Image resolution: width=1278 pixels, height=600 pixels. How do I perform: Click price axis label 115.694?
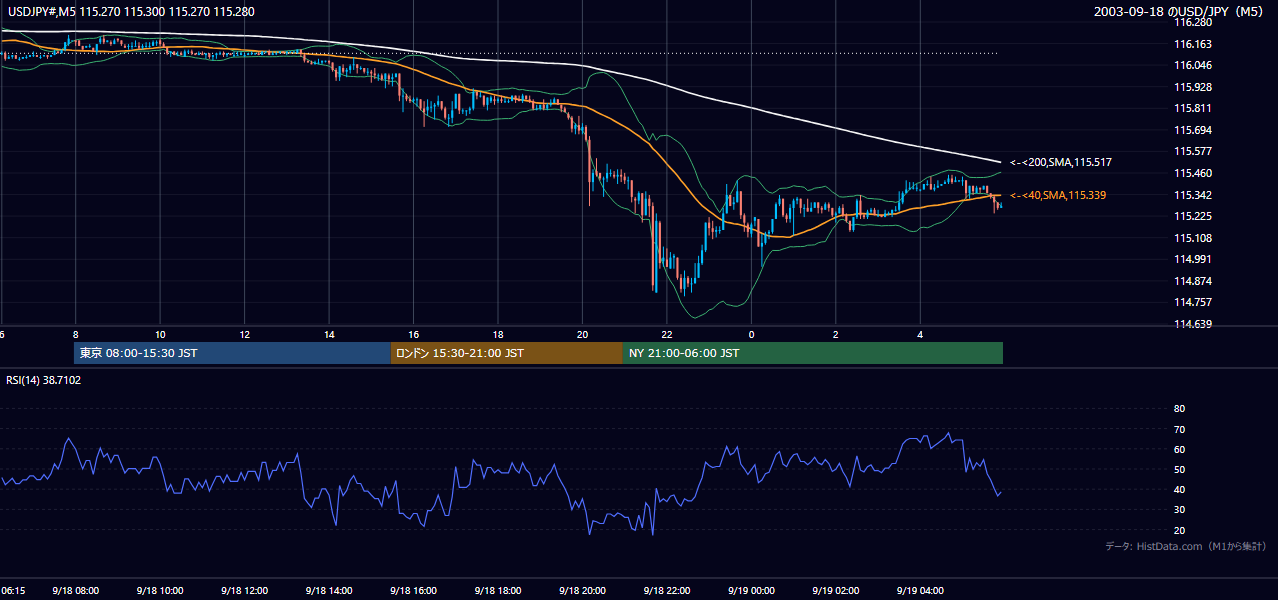click(1192, 130)
